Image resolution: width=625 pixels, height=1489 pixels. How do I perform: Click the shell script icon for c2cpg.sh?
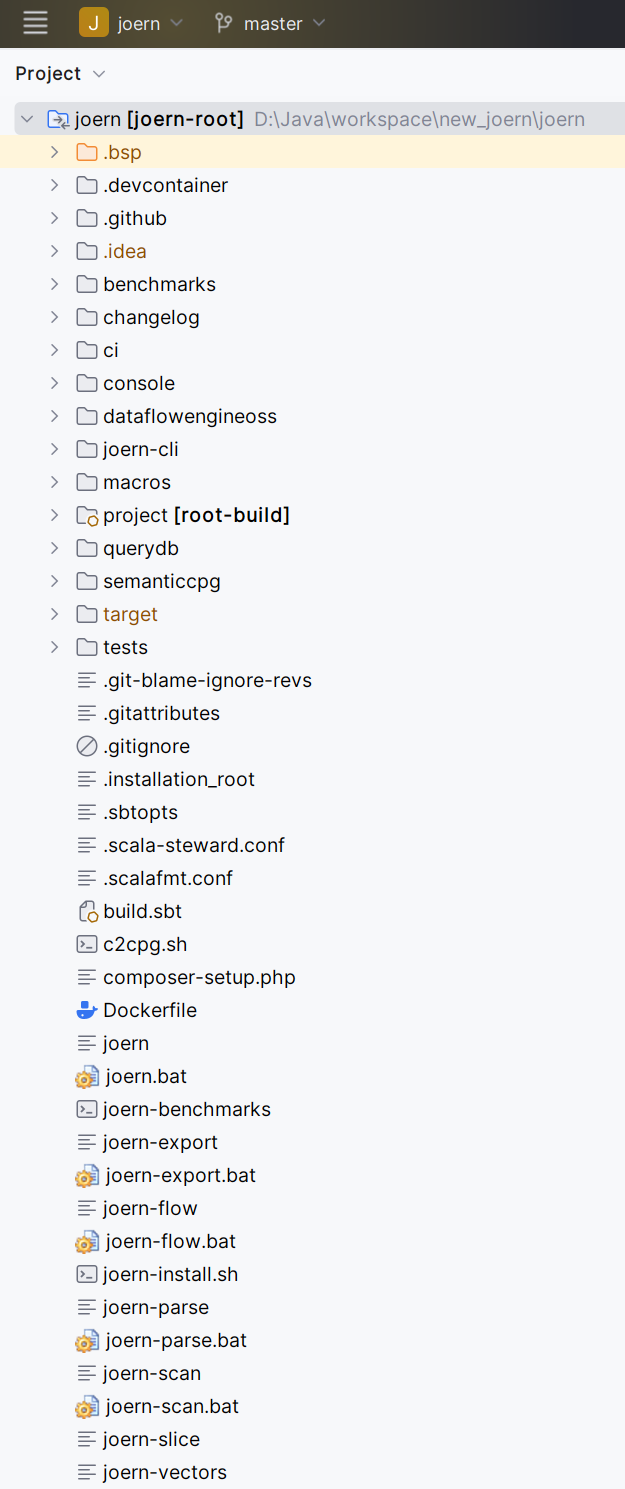87,944
